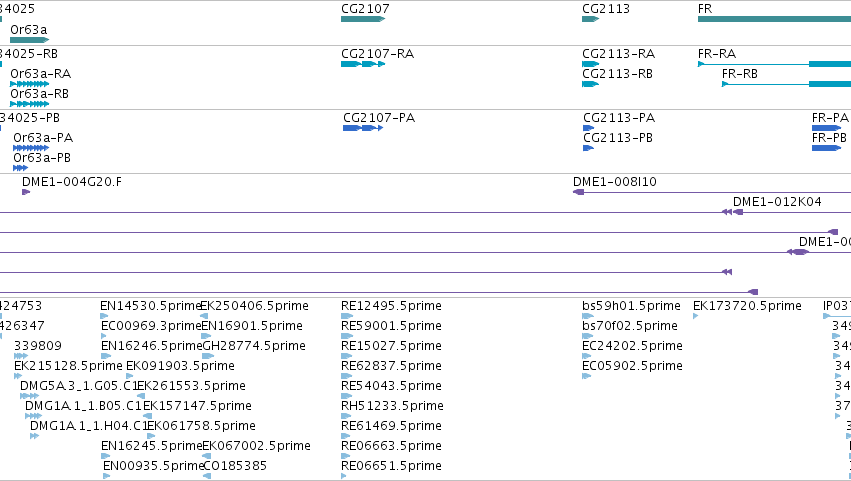Select transcript CG2107-RA
The height and width of the screenshot is (481, 851).
[363, 64]
